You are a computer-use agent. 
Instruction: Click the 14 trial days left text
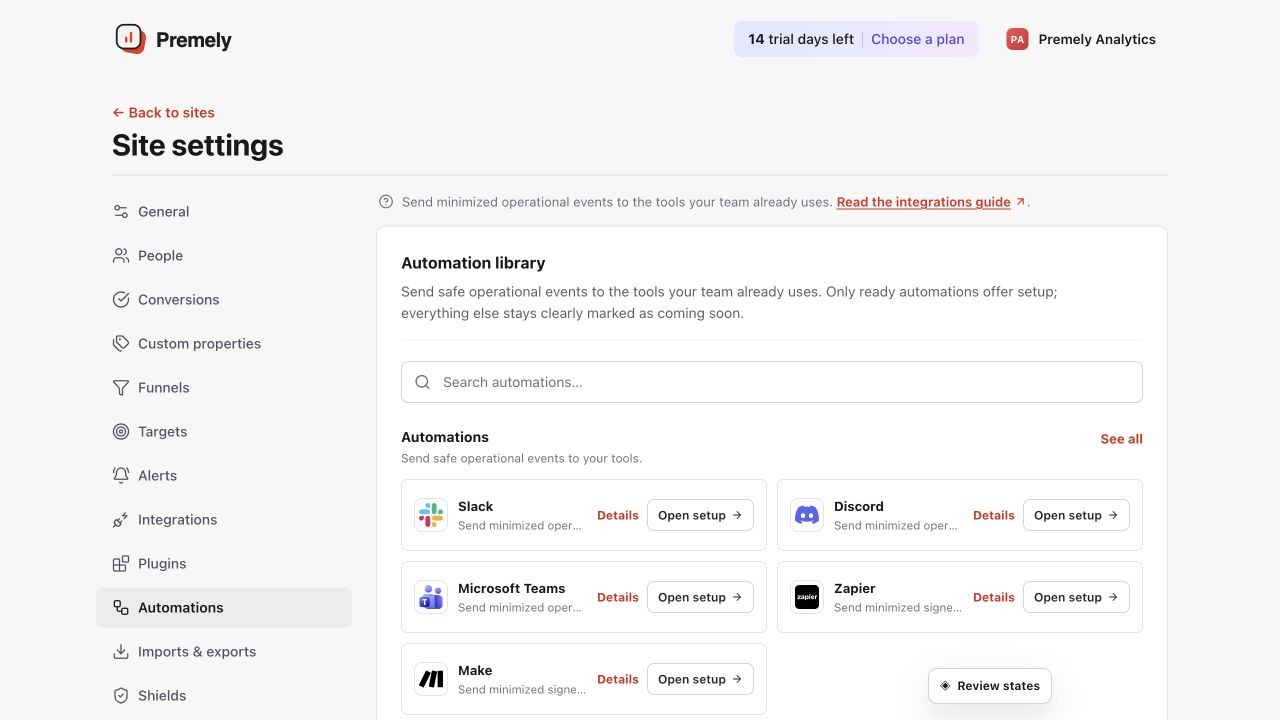point(801,39)
